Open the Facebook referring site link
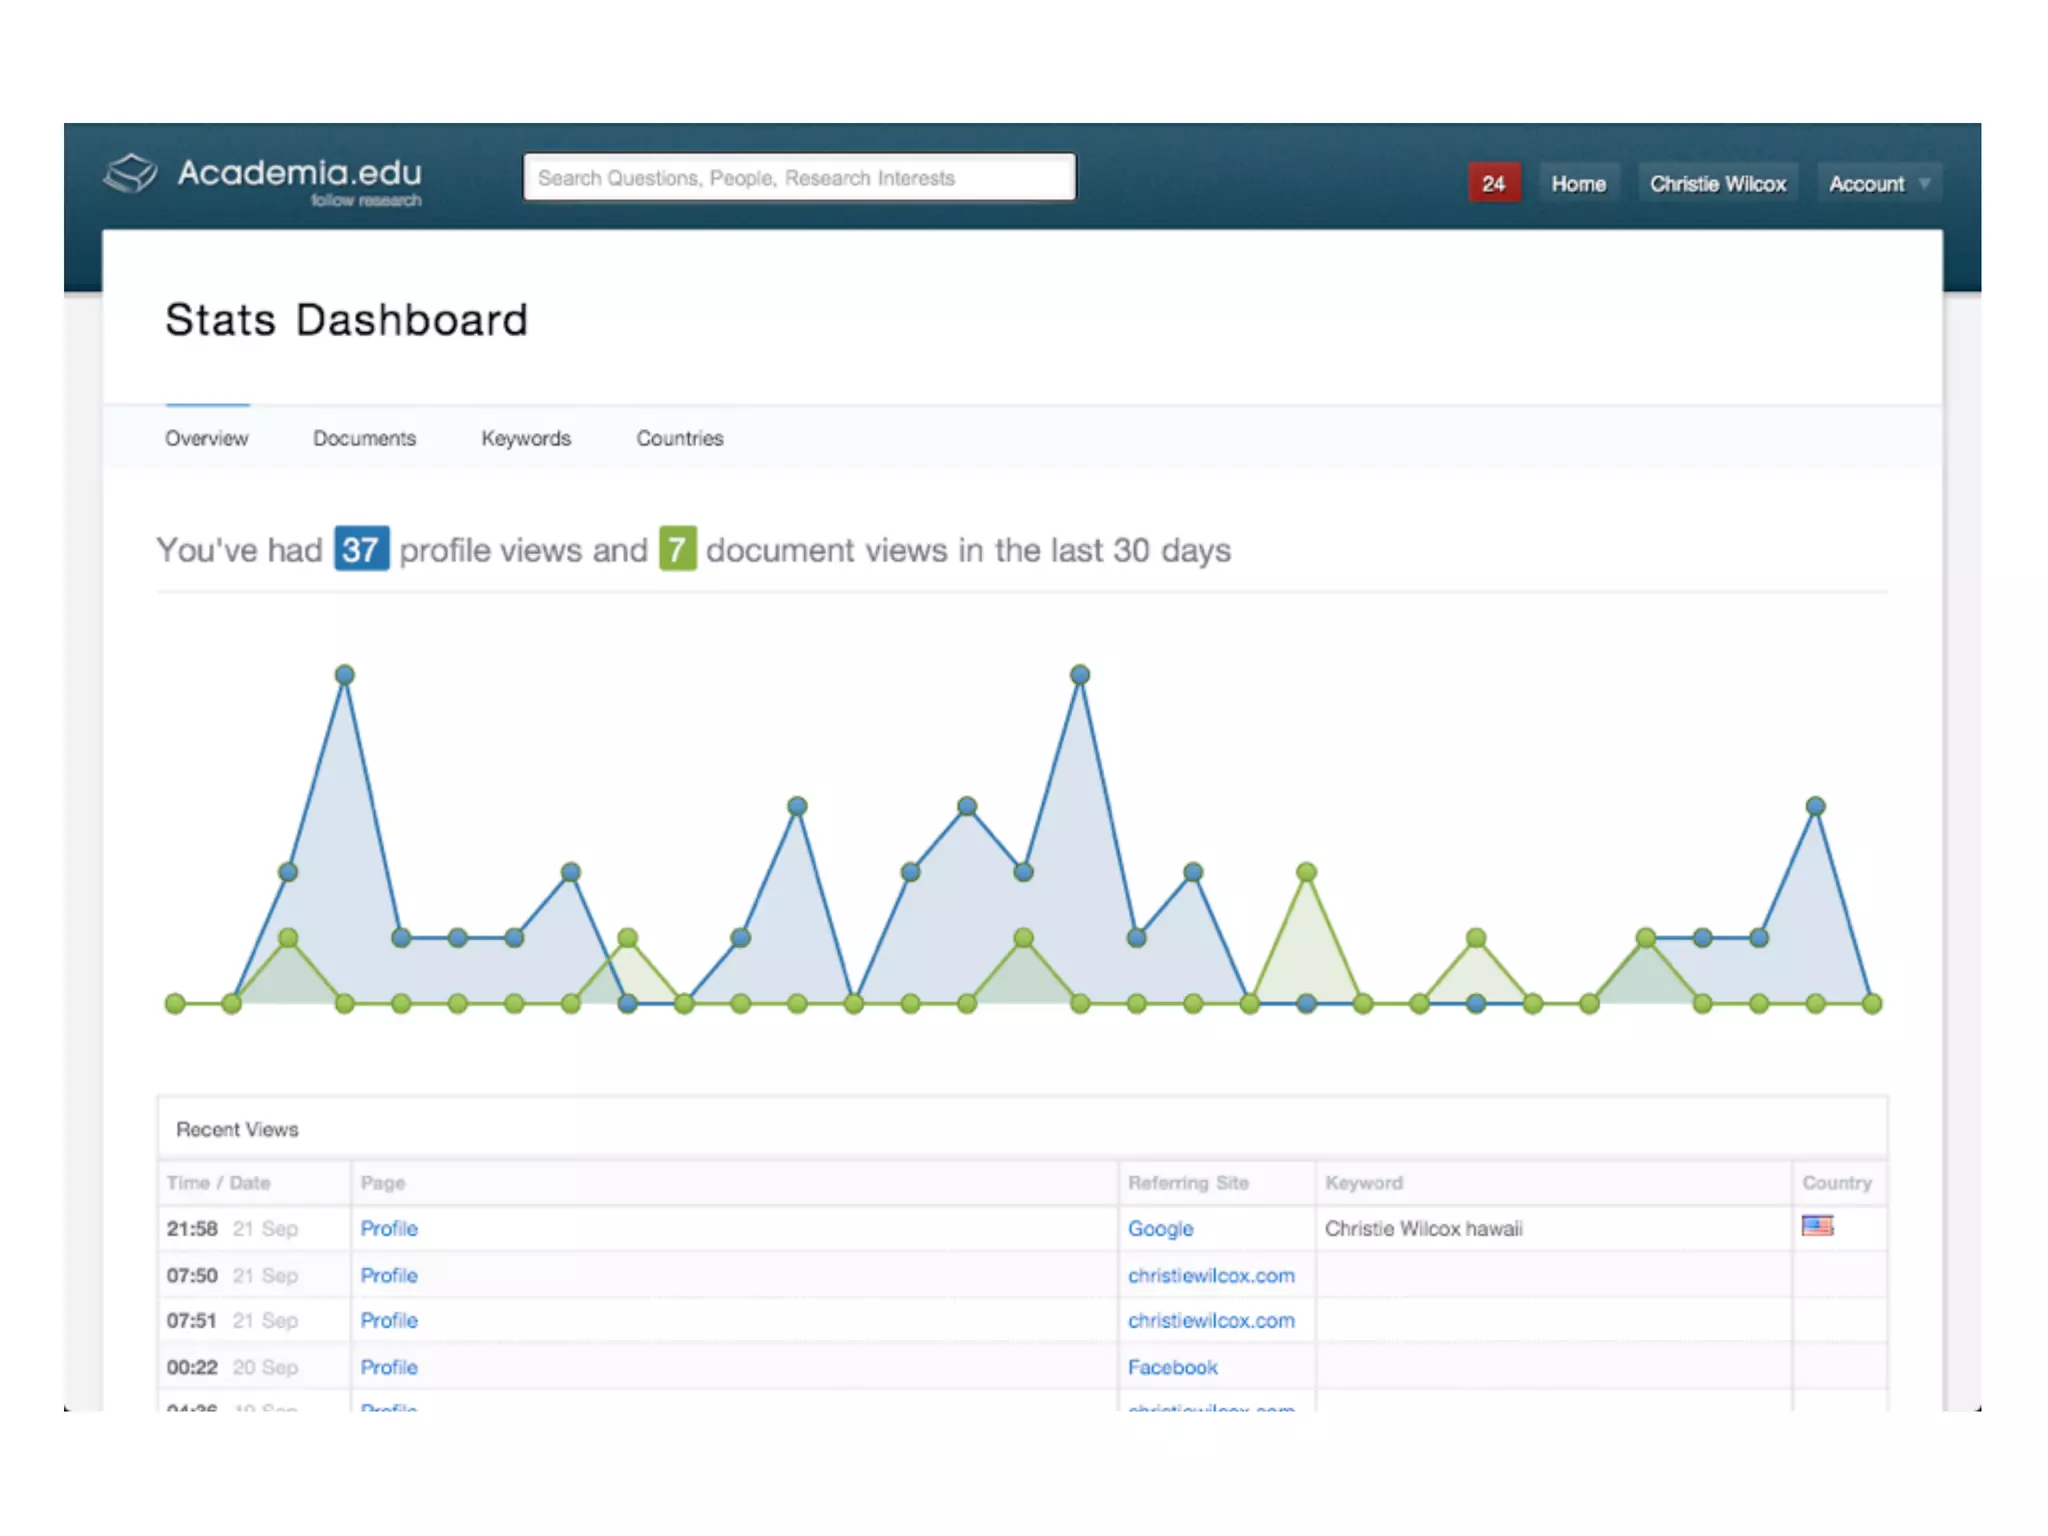Viewport: 2048px width, 1536px height. click(x=1172, y=1367)
